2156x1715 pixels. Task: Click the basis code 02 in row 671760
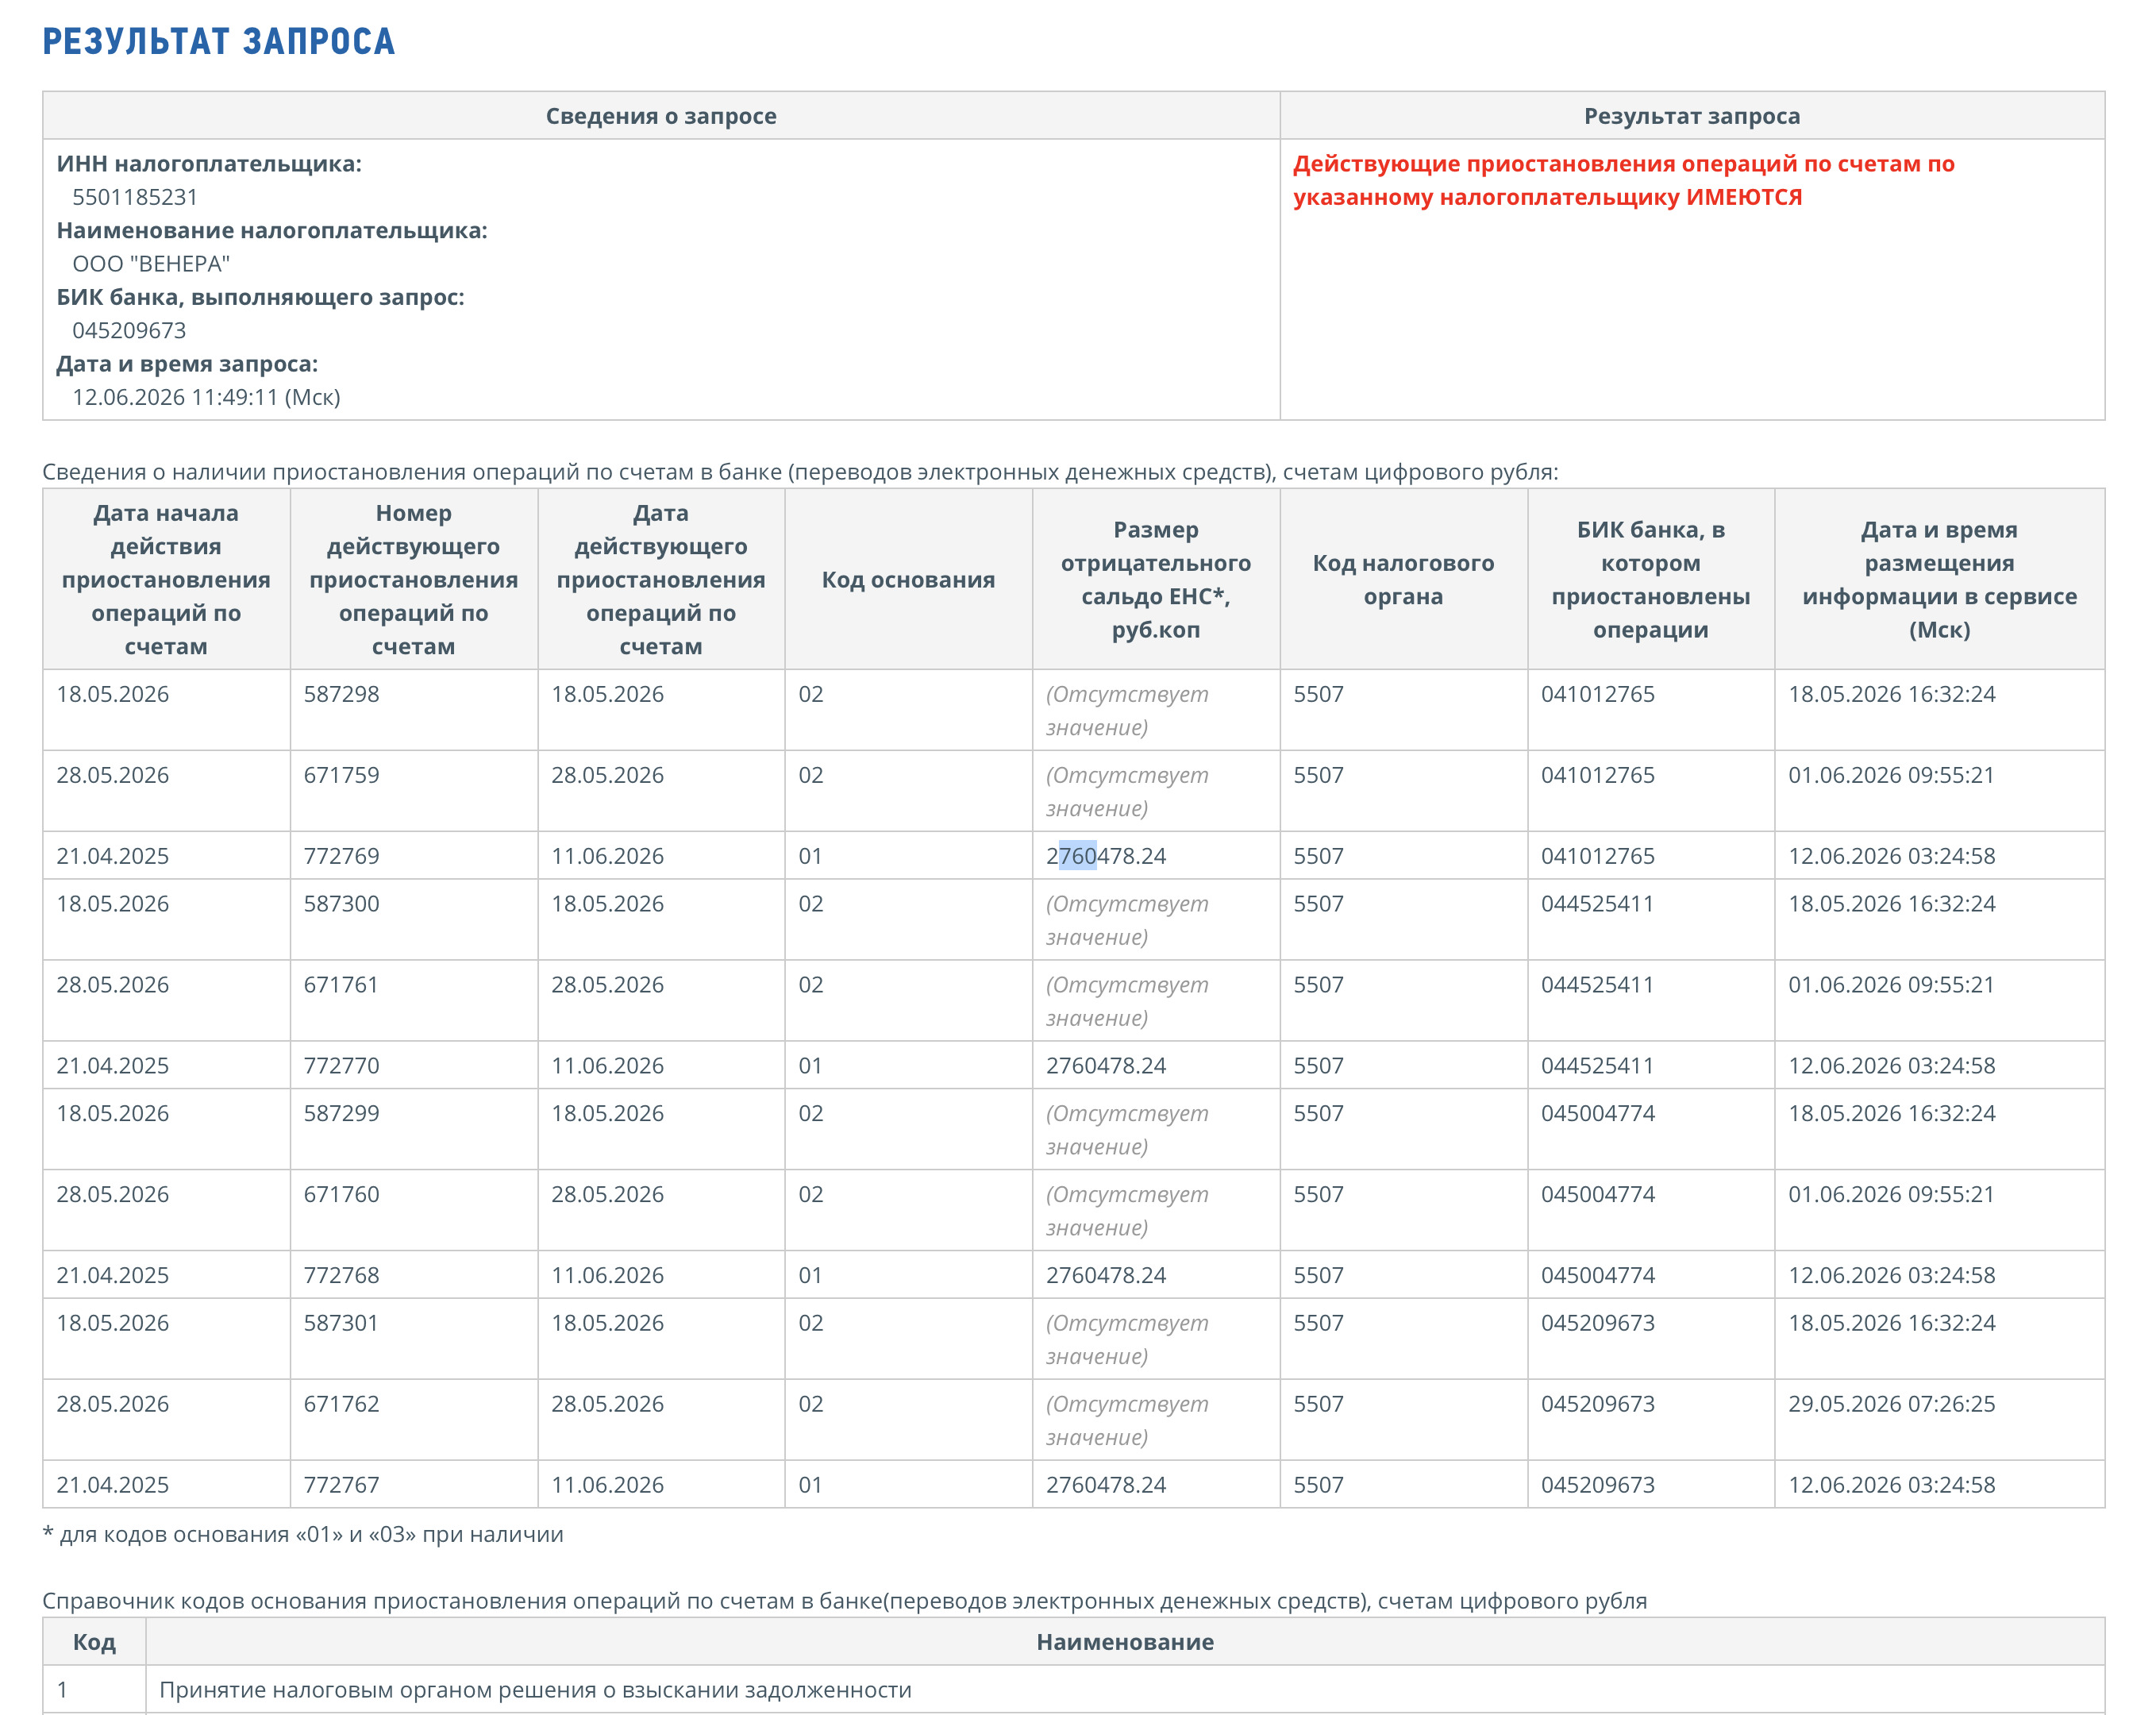811,1195
